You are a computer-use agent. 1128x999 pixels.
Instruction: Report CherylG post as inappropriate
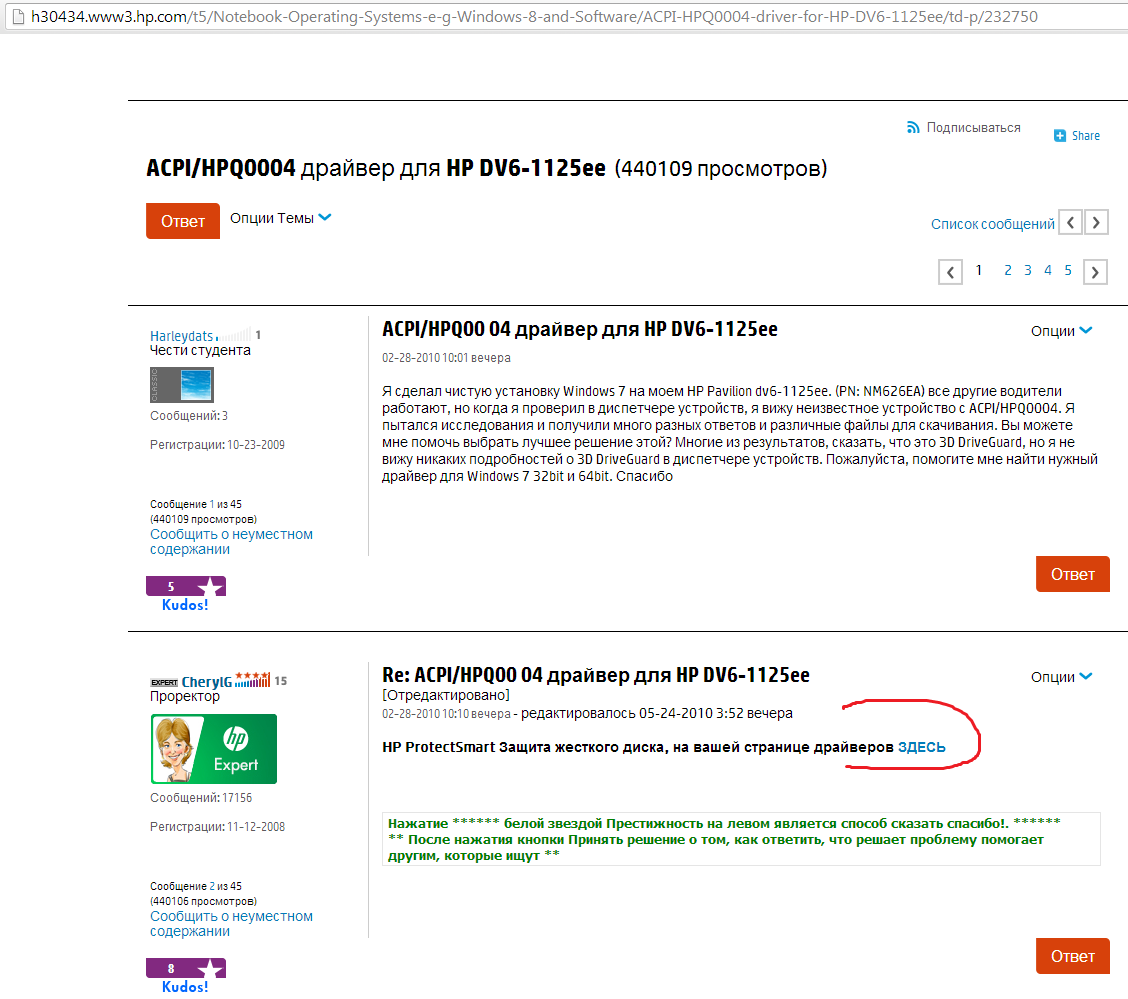(231, 923)
